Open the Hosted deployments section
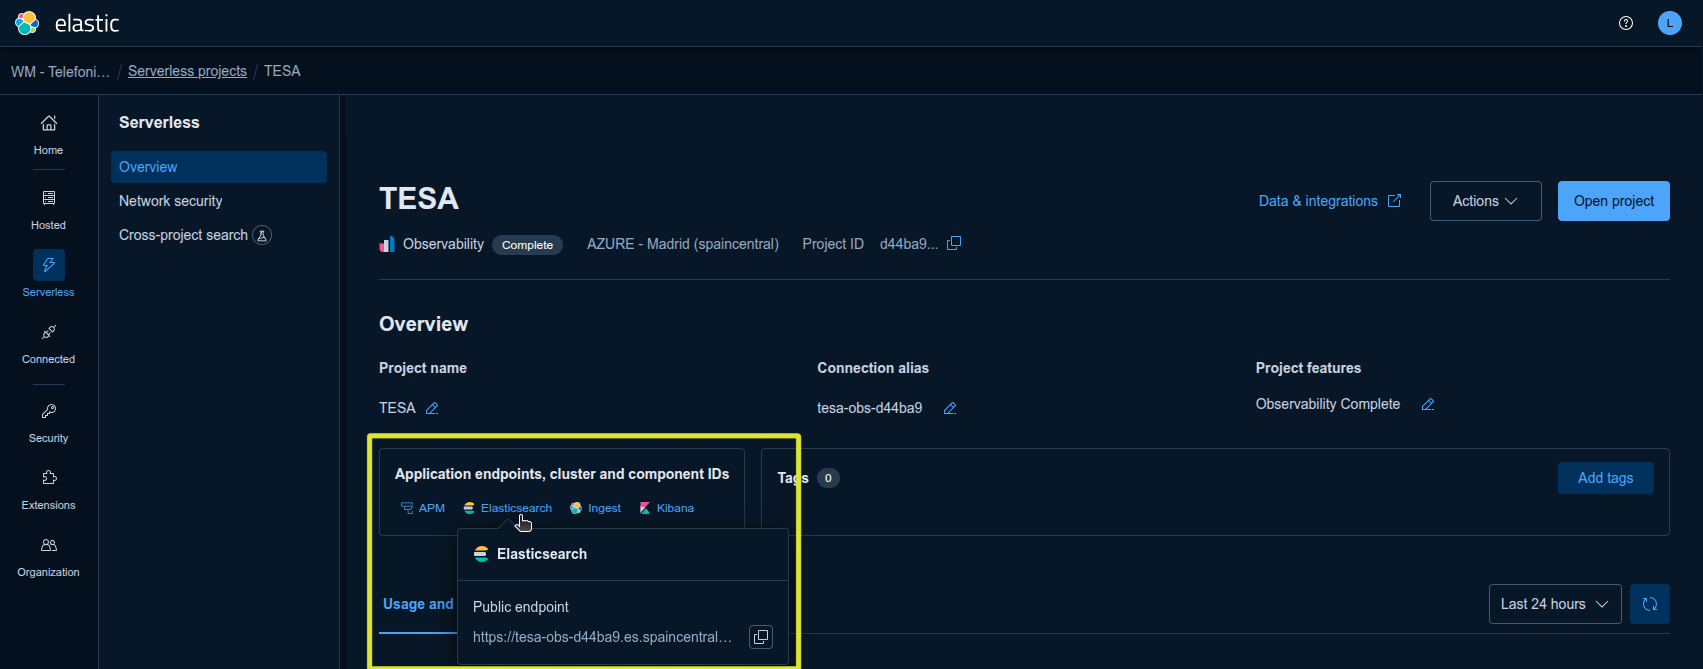 click(48, 210)
